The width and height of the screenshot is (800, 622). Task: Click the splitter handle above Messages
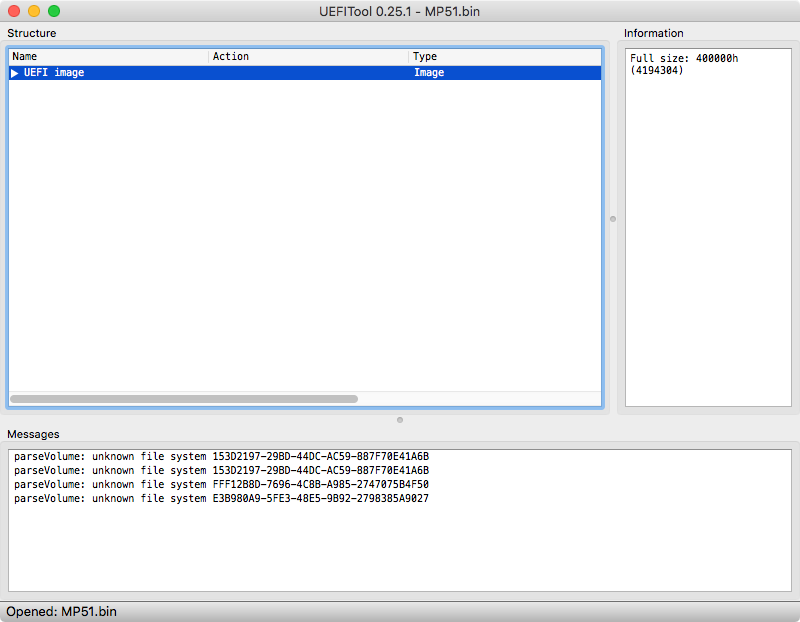400,420
